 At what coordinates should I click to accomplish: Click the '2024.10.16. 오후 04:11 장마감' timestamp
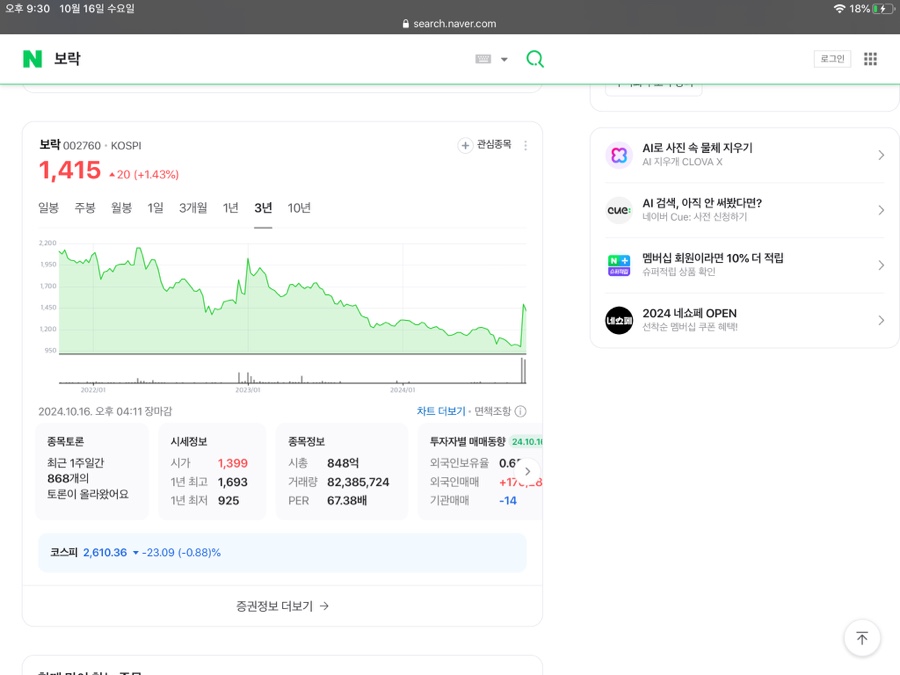click(105, 411)
